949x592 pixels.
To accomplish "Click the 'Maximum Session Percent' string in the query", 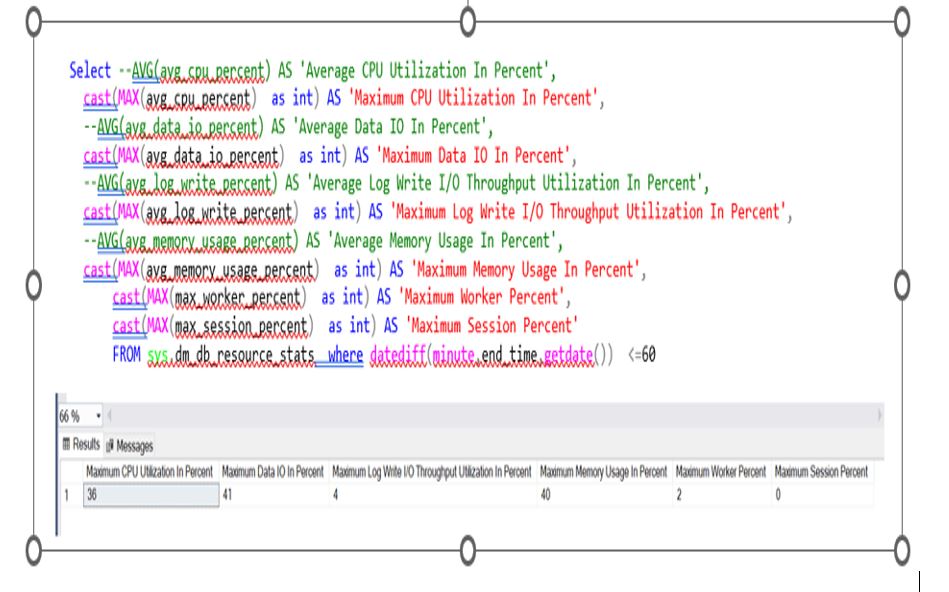I will pos(491,326).
